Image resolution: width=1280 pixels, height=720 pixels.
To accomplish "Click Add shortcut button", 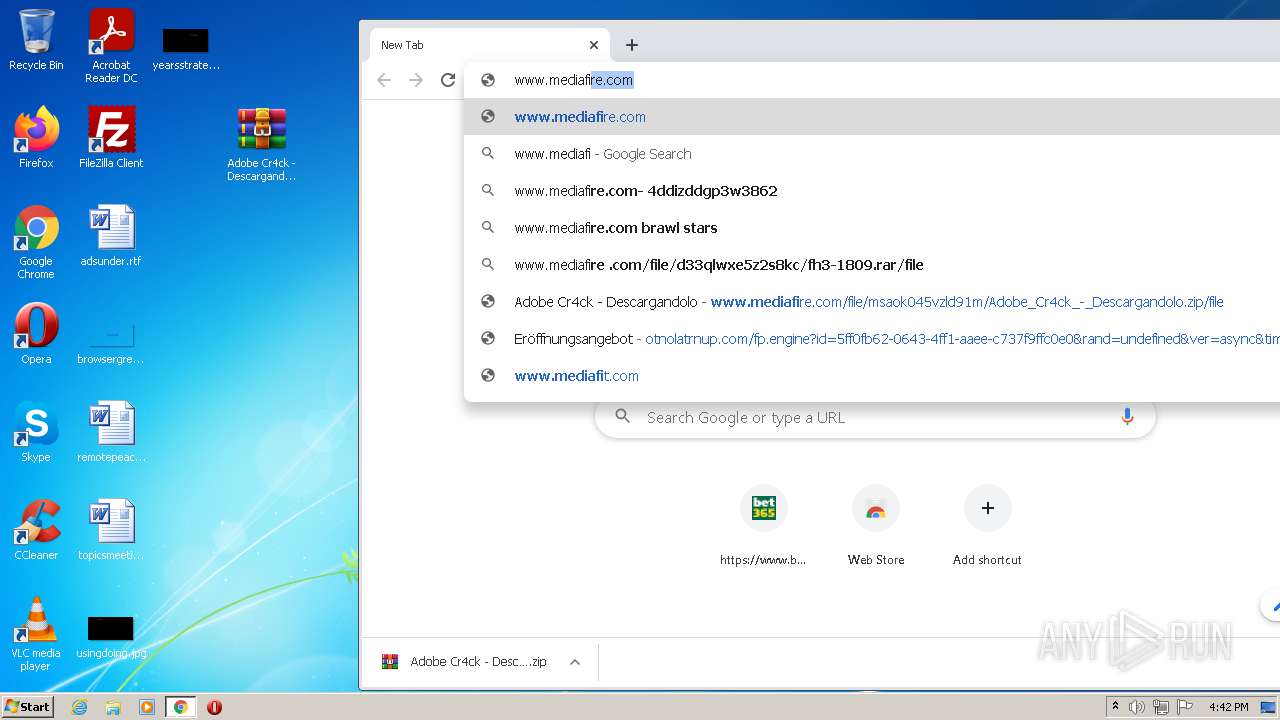I will pyautogui.click(x=987, y=527).
